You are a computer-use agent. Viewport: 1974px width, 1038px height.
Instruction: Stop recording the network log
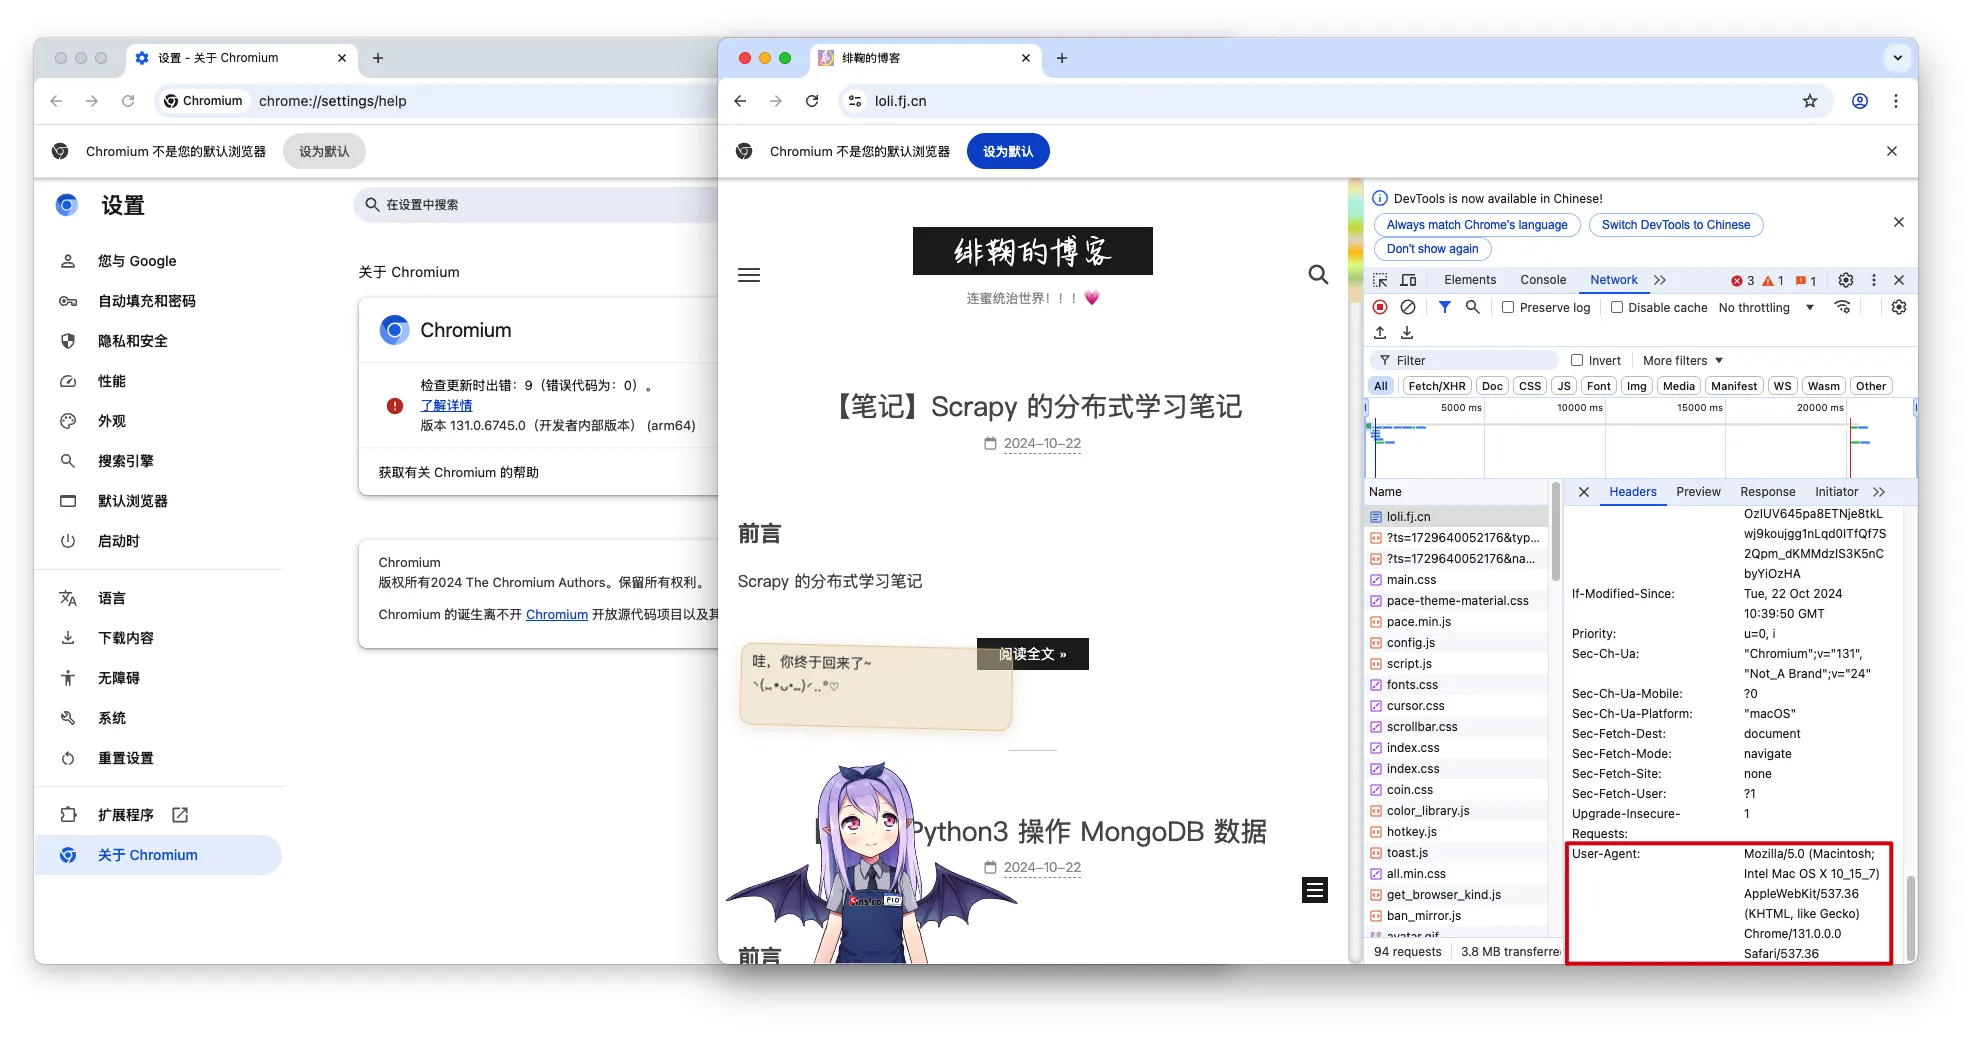coord(1380,307)
